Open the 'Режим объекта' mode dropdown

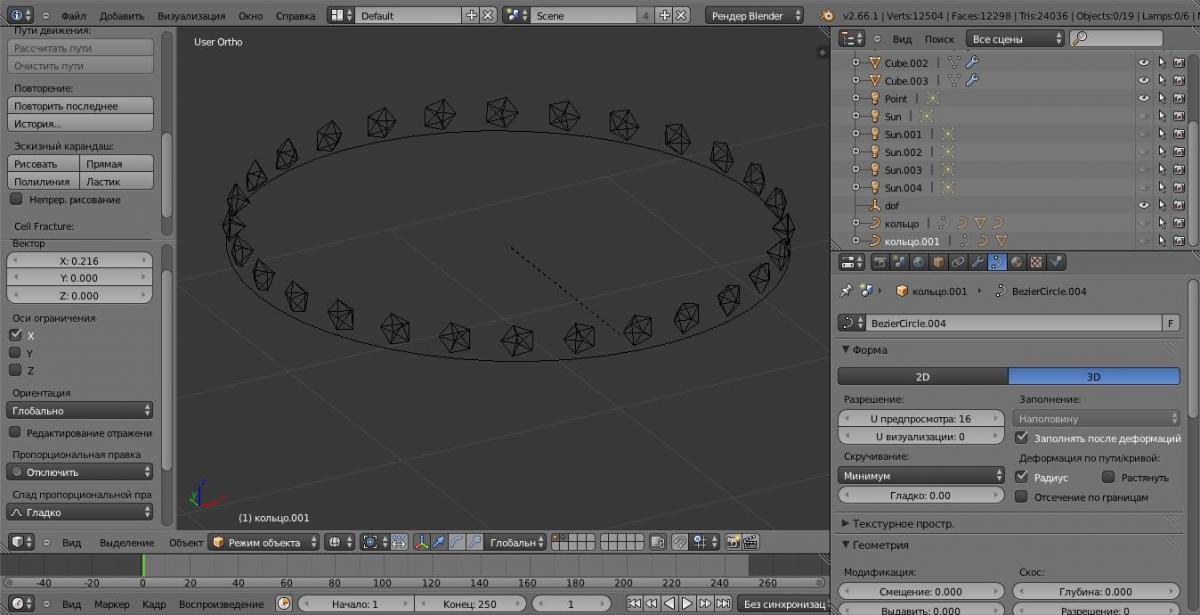point(264,542)
